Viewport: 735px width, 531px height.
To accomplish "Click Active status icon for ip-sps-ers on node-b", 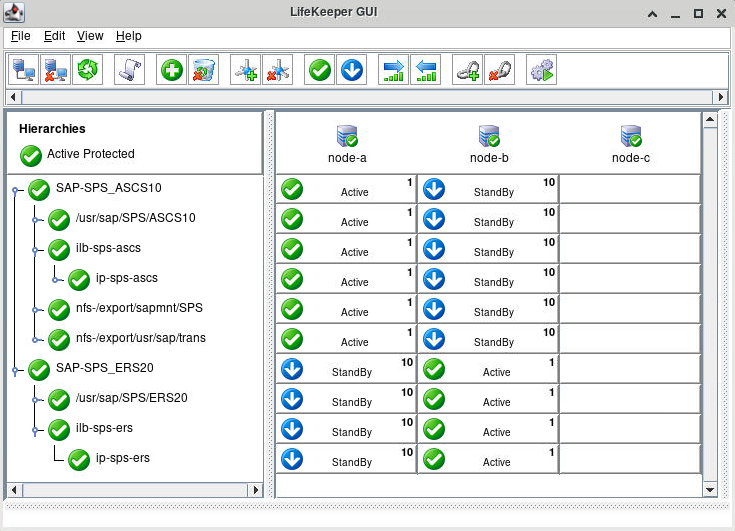I will (434, 459).
